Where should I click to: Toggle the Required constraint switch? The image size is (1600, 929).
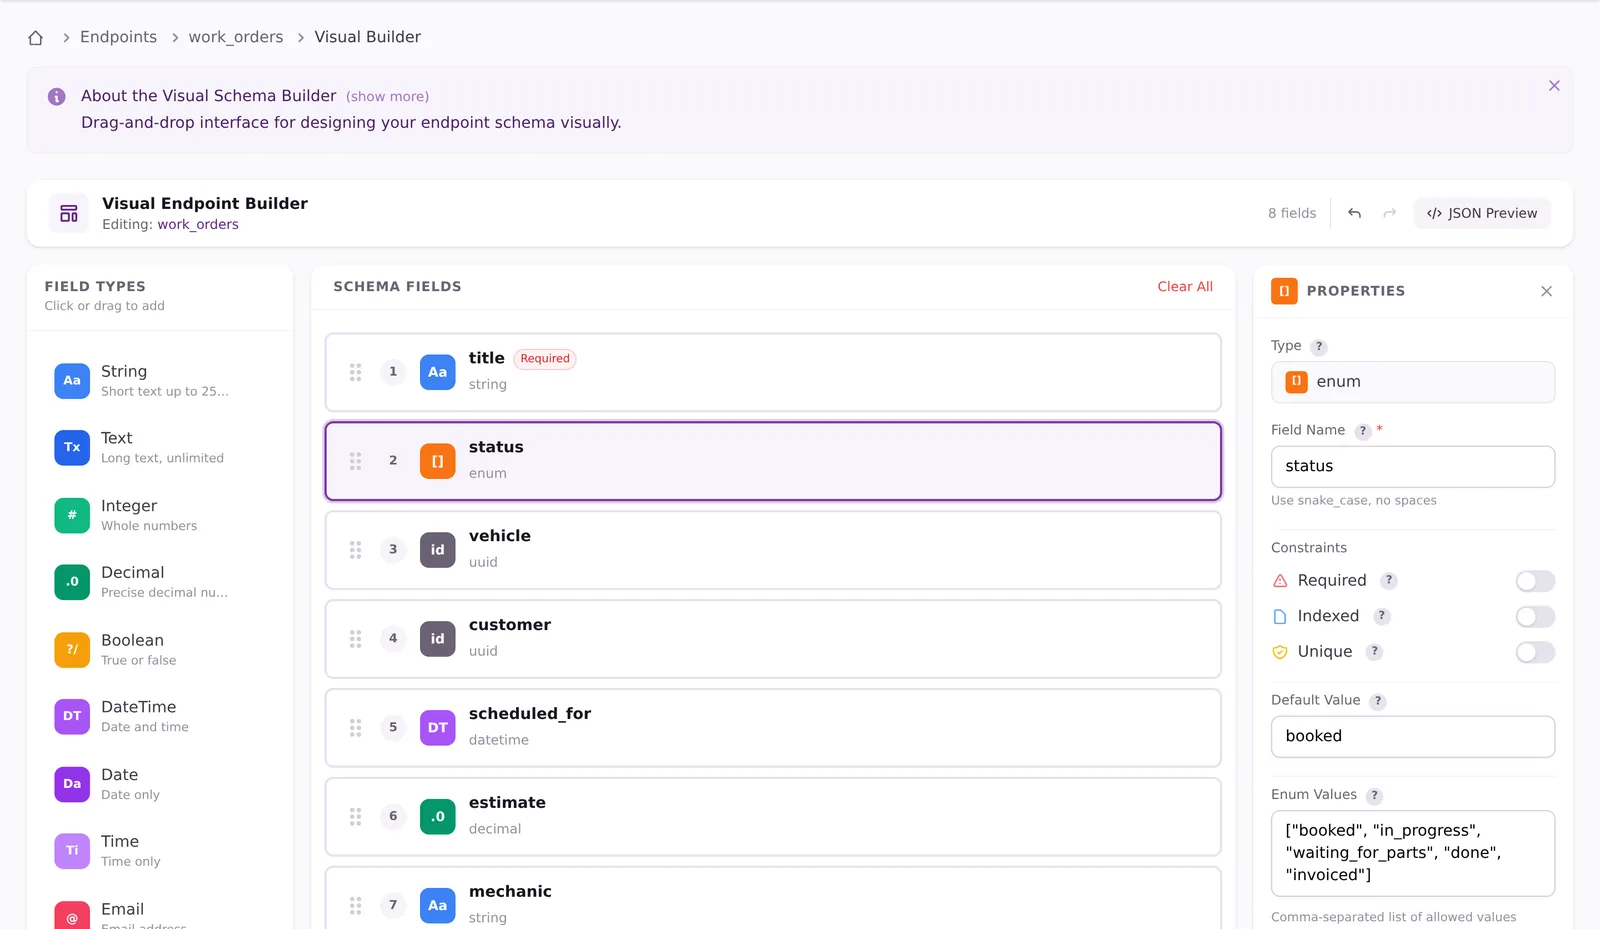pyautogui.click(x=1535, y=581)
